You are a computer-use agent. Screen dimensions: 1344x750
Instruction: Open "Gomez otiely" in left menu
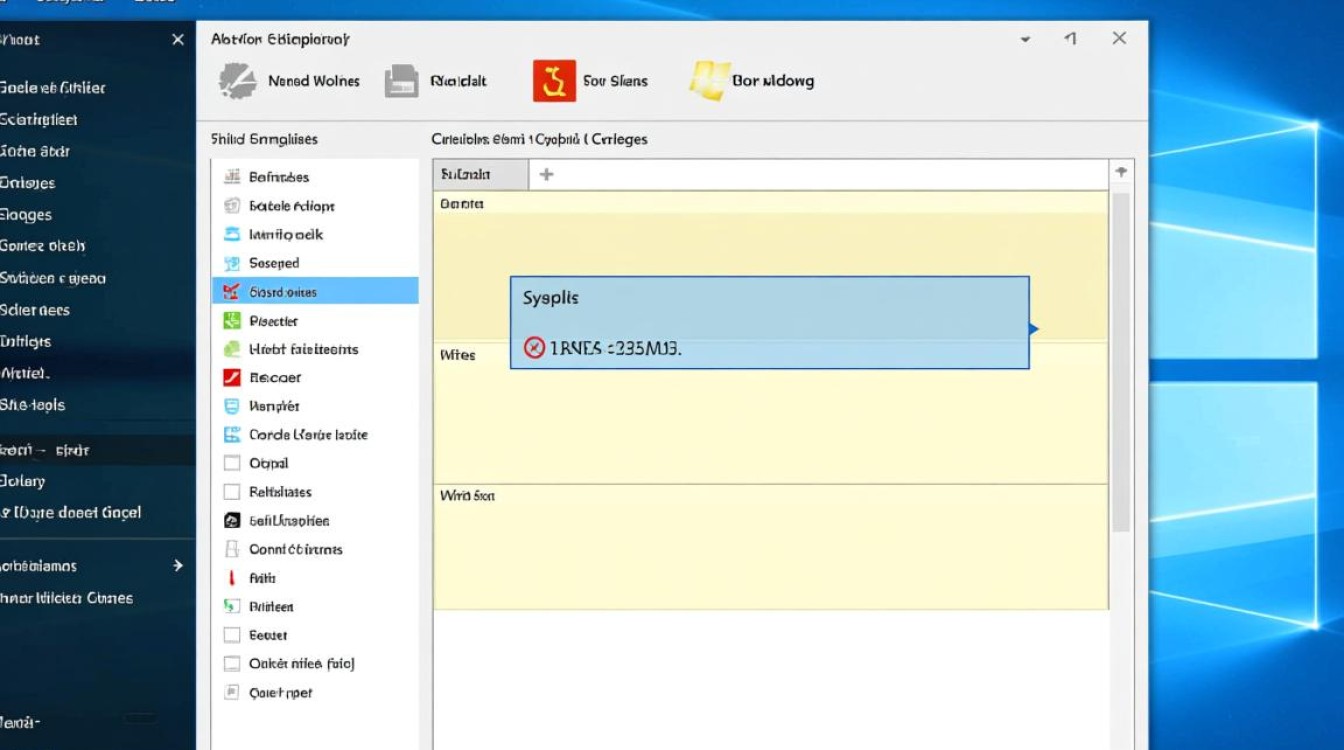[x=43, y=246]
